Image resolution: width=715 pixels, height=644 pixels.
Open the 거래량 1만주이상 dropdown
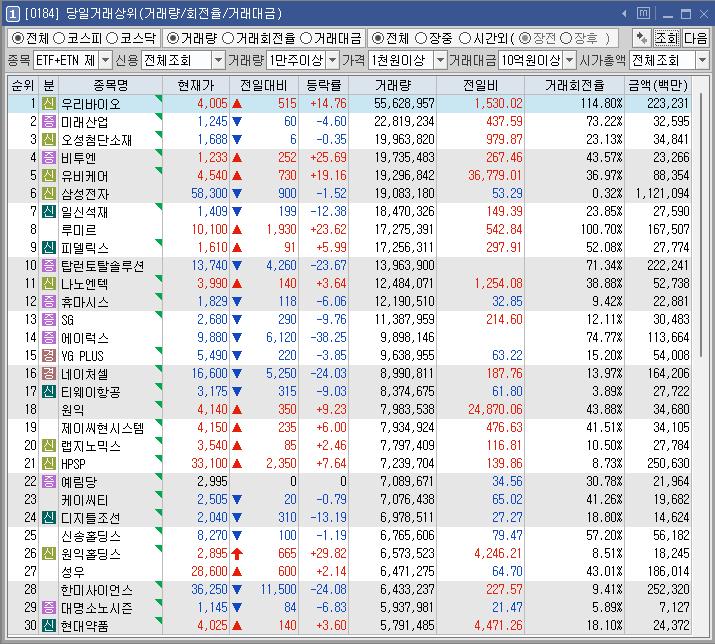333,60
